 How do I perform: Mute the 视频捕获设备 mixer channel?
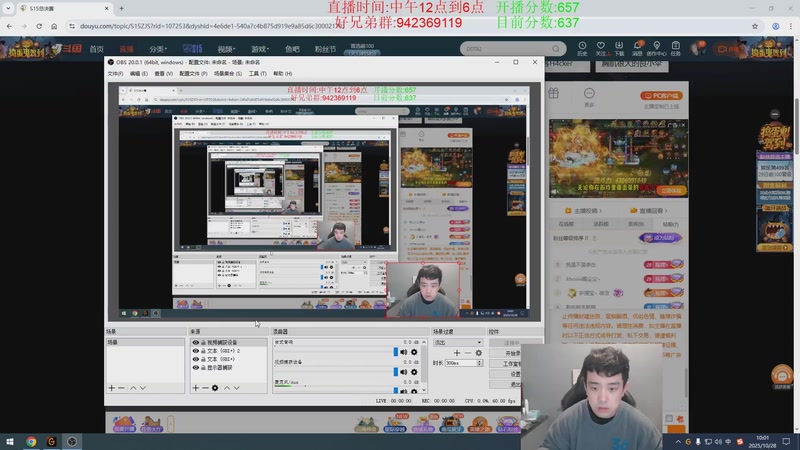404,372
